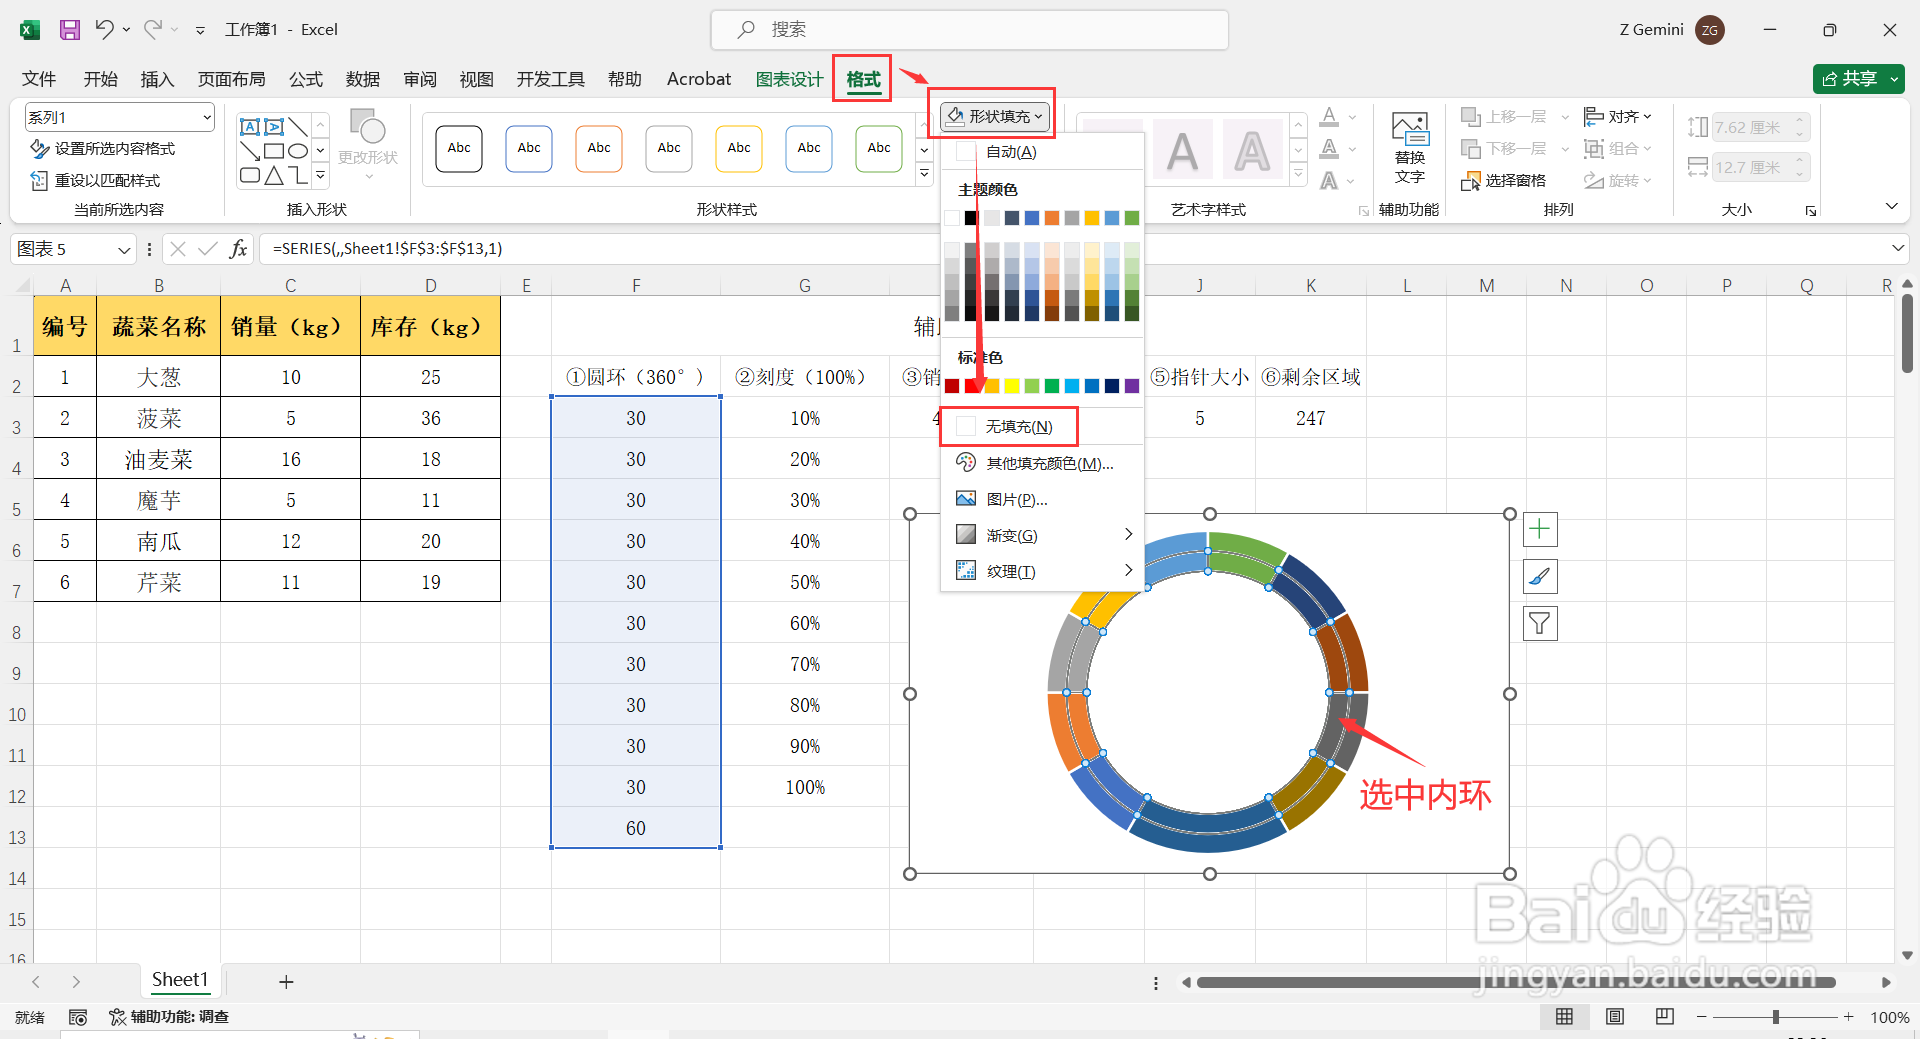Click the confirm checkmark in formula bar

click(207, 248)
